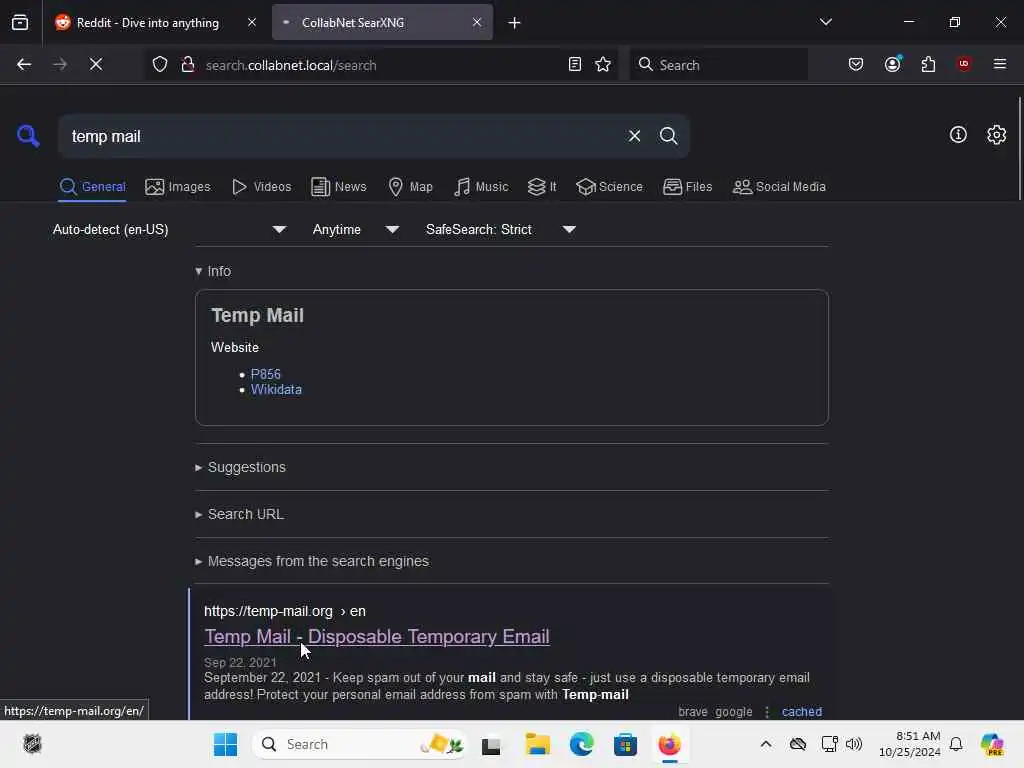
Task: Close the CollabNet SearXNG tab
Action: (x=477, y=22)
